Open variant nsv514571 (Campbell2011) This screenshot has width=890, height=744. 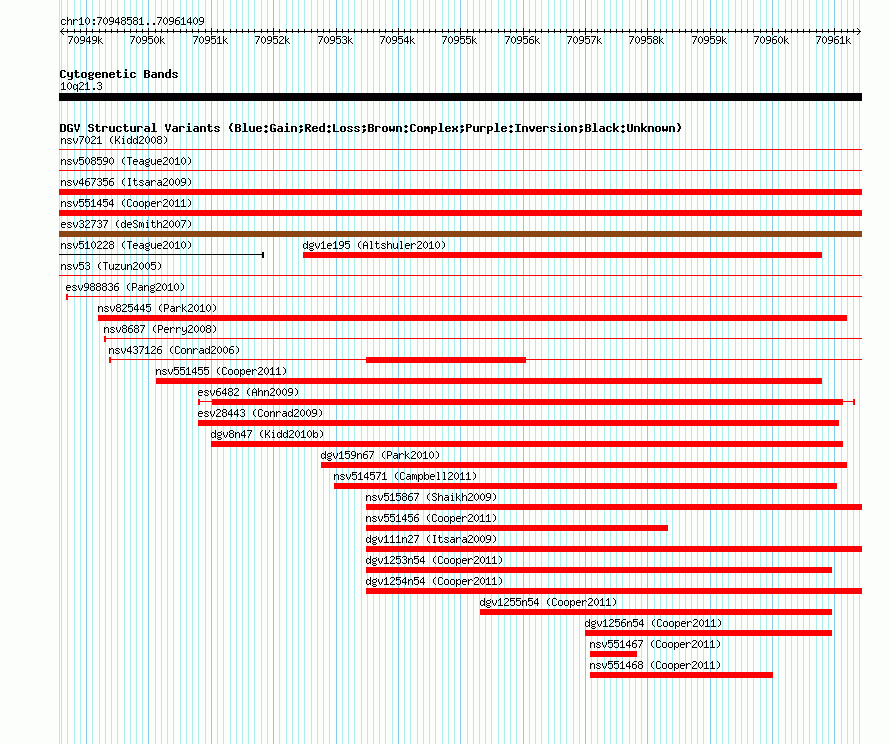pyautogui.click(x=405, y=476)
